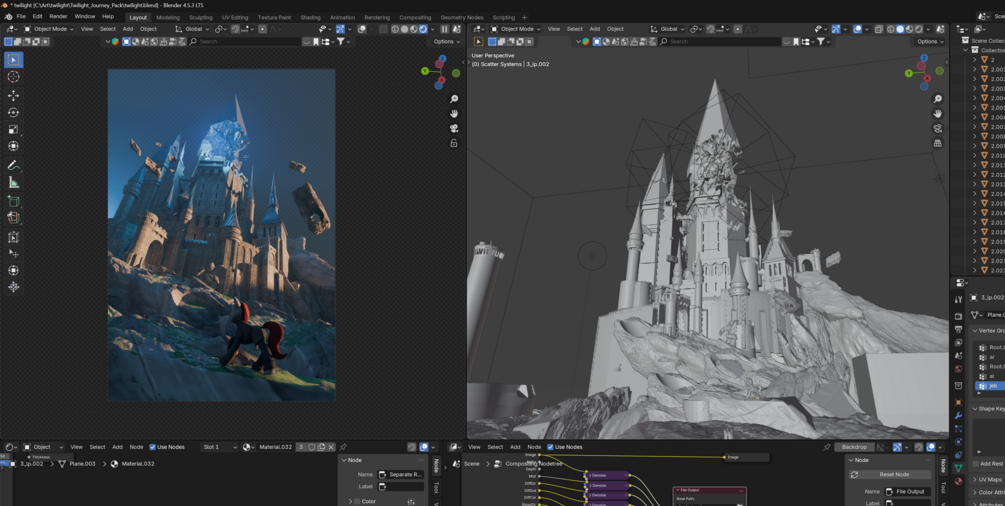Toggle camera view in right viewport
The width and height of the screenshot is (1005, 506).
938,128
